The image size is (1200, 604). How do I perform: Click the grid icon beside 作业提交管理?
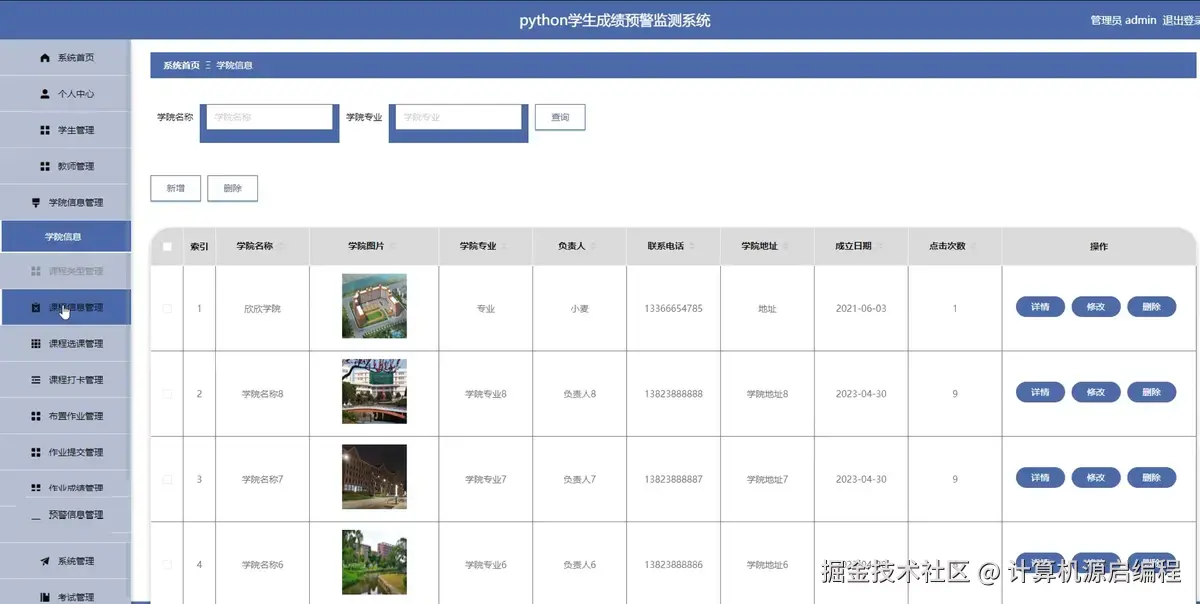click(36, 452)
